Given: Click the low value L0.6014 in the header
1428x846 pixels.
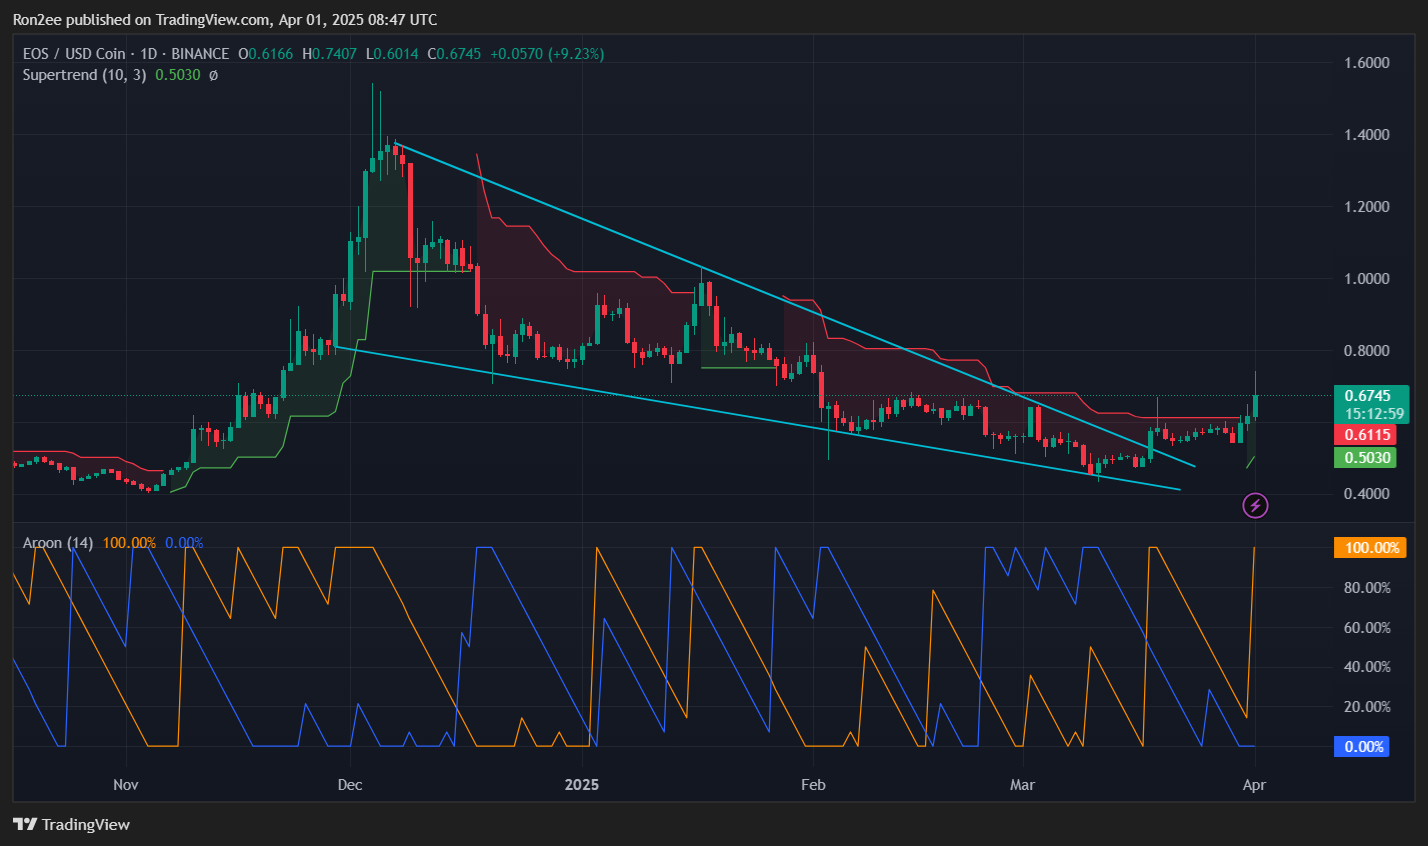Looking at the screenshot, I should [392, 54].
